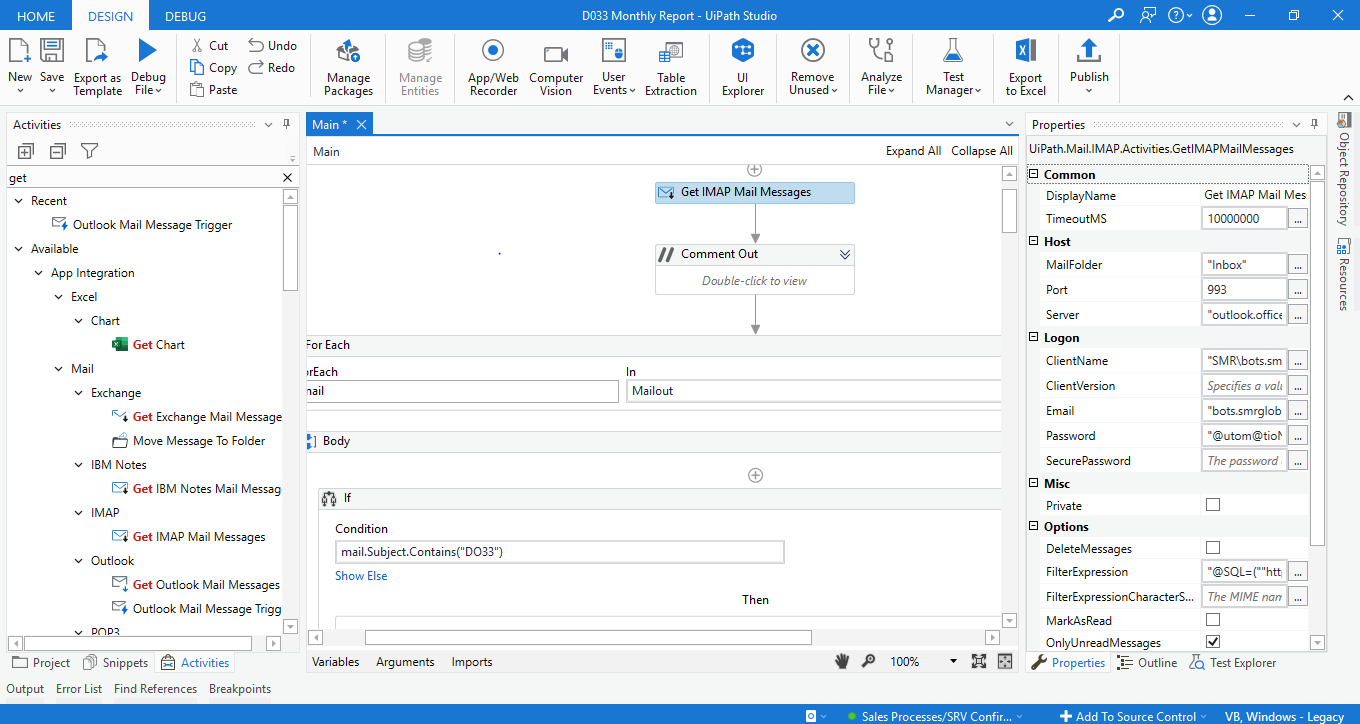Click Export as Template icon
This screenshot has height=724, width=1360.
(97, 50)
